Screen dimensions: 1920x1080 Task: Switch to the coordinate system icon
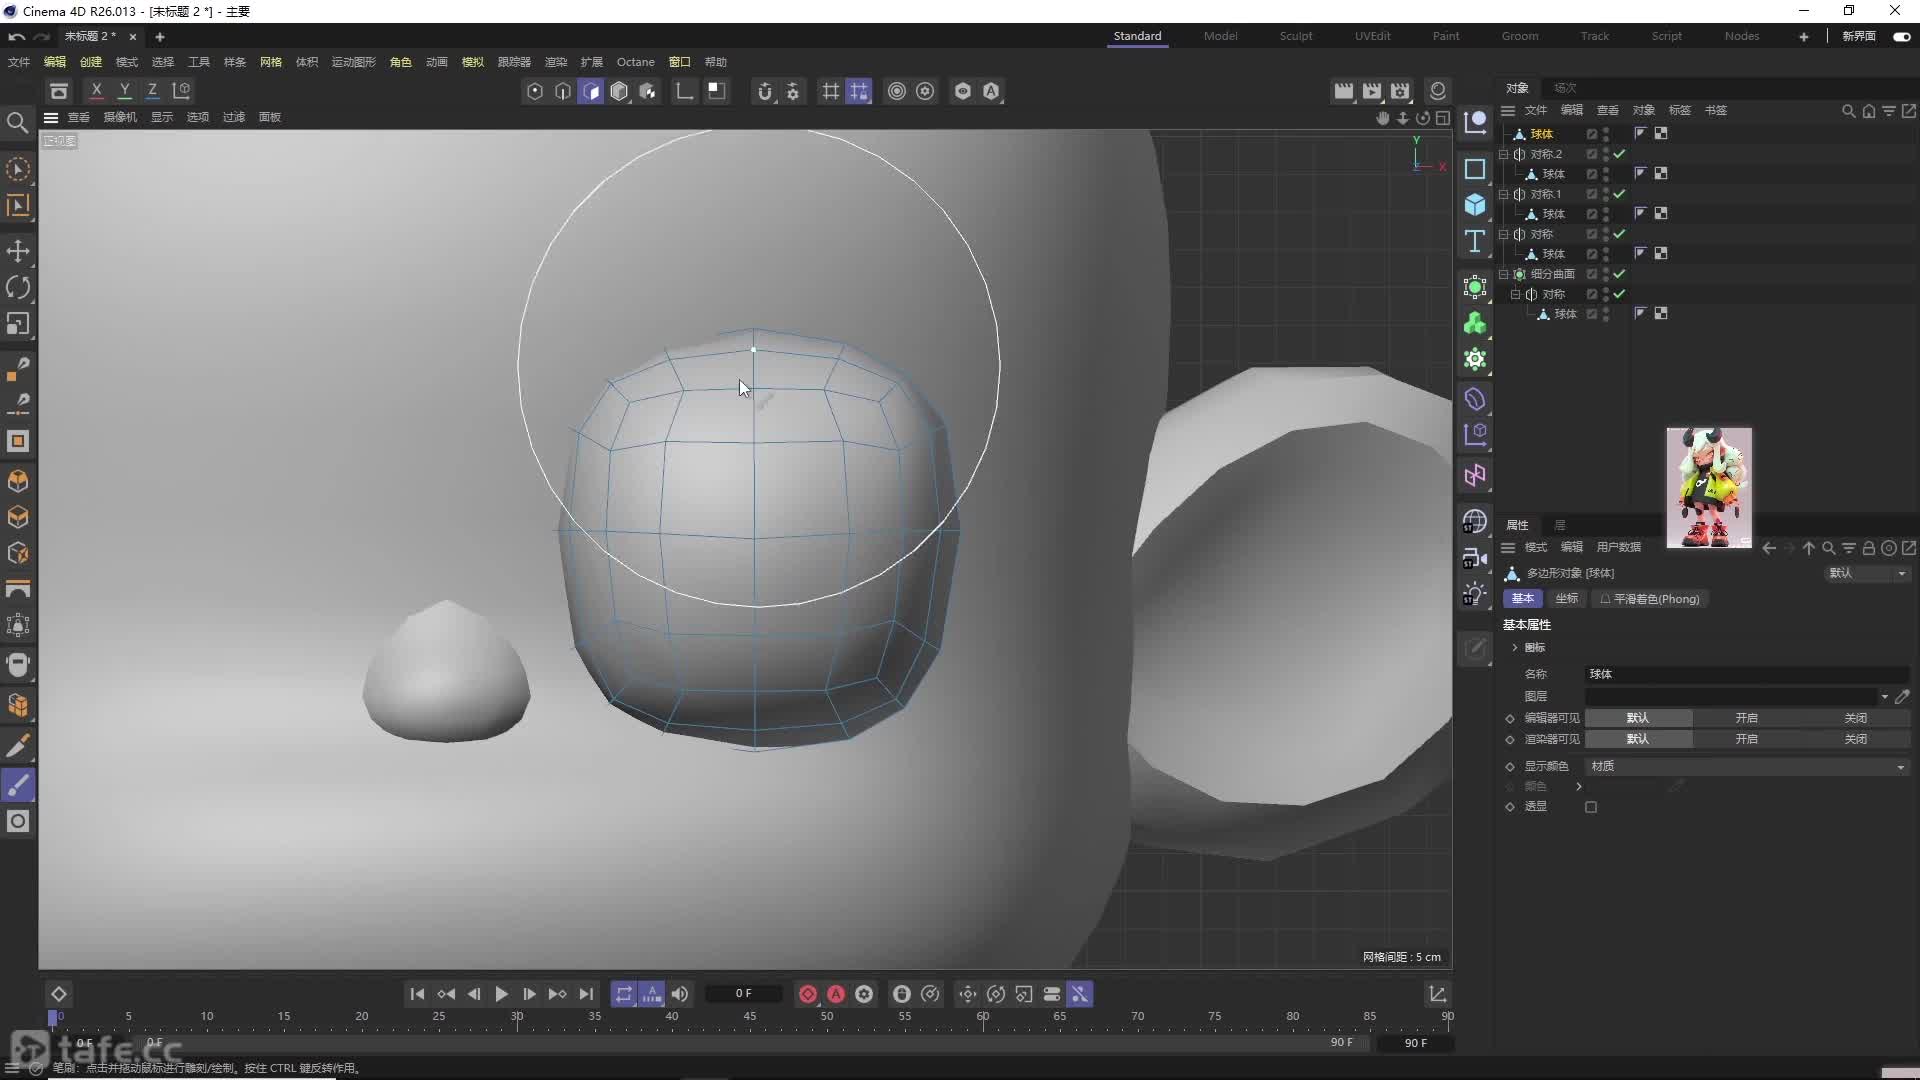181,91
